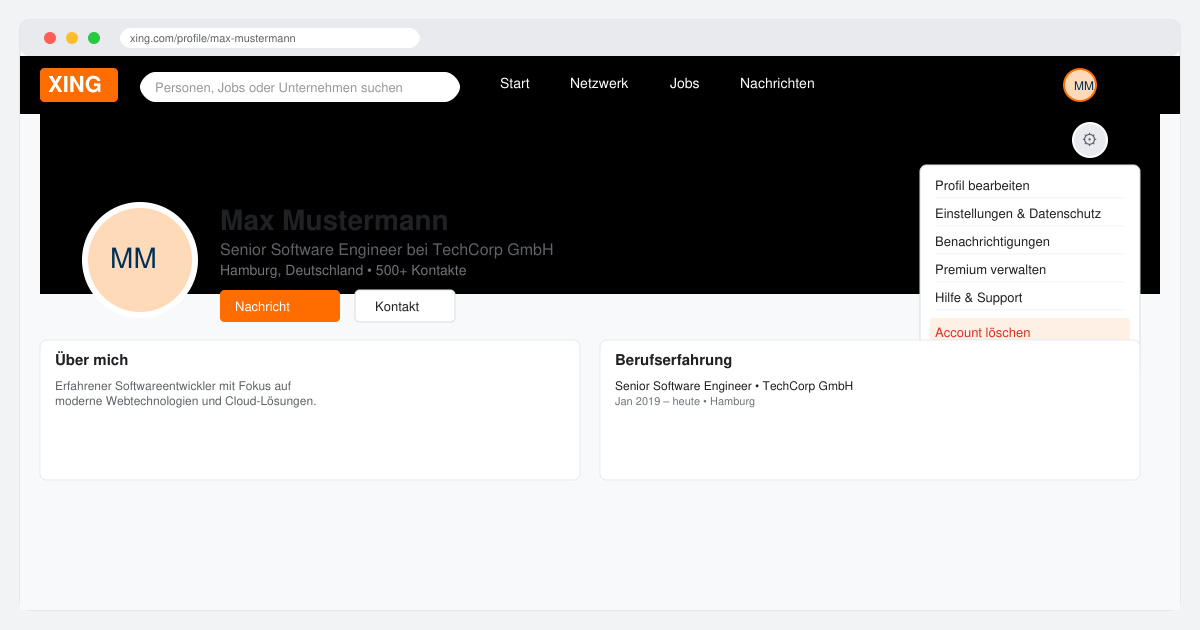Open the Jobs navigation item
The image size is (1200, 630).
(685, 84)
